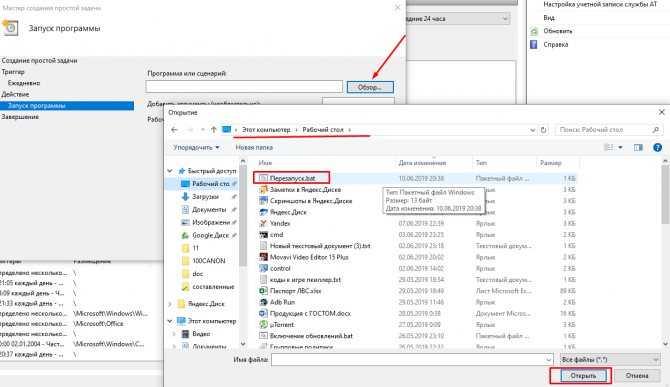670x387 pixels.
Task: Click the Имя файла input field
Action: 412,360
